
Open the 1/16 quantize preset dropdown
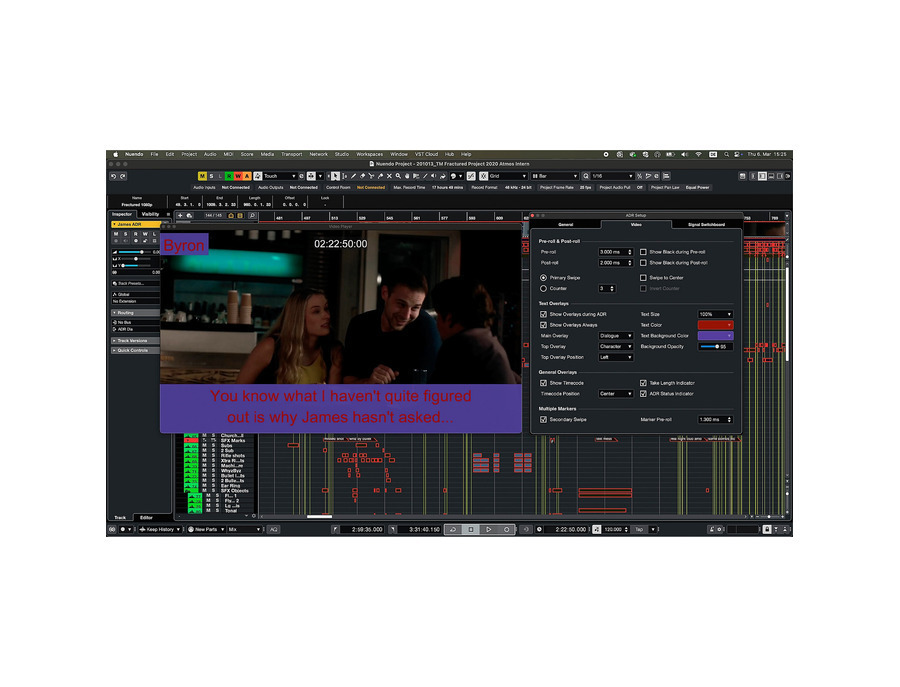click(x=612, y=176)
